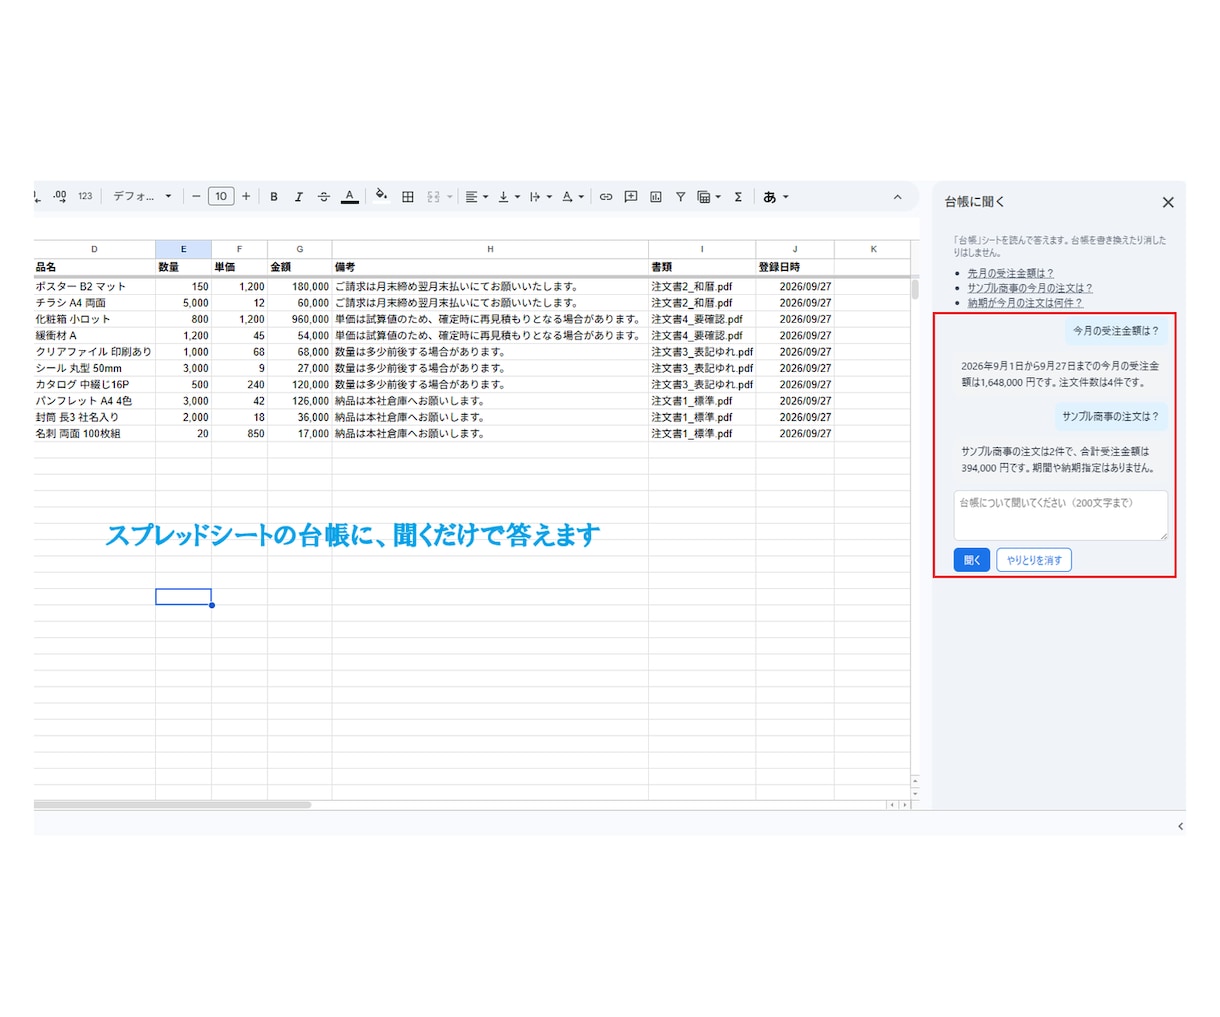Click the vertical scroll up arrow
Screen dimensions: 1220x1017
coord(915,781)
